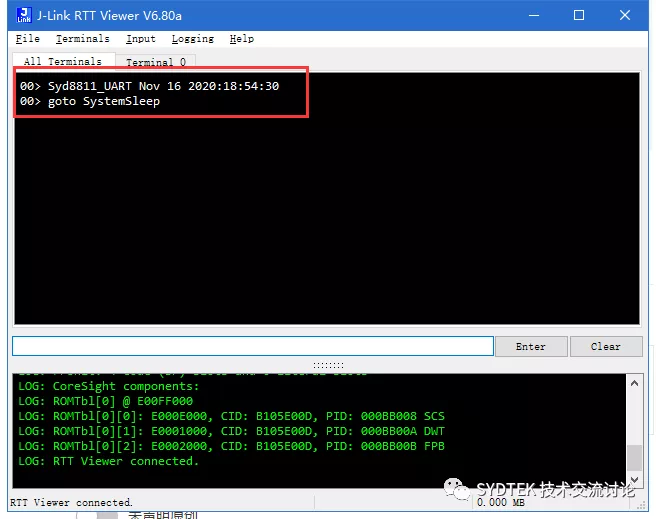This screenshot has height=519, width=656.
Task: Click the Enter button to send input
Action: click(x=531, y=347)
